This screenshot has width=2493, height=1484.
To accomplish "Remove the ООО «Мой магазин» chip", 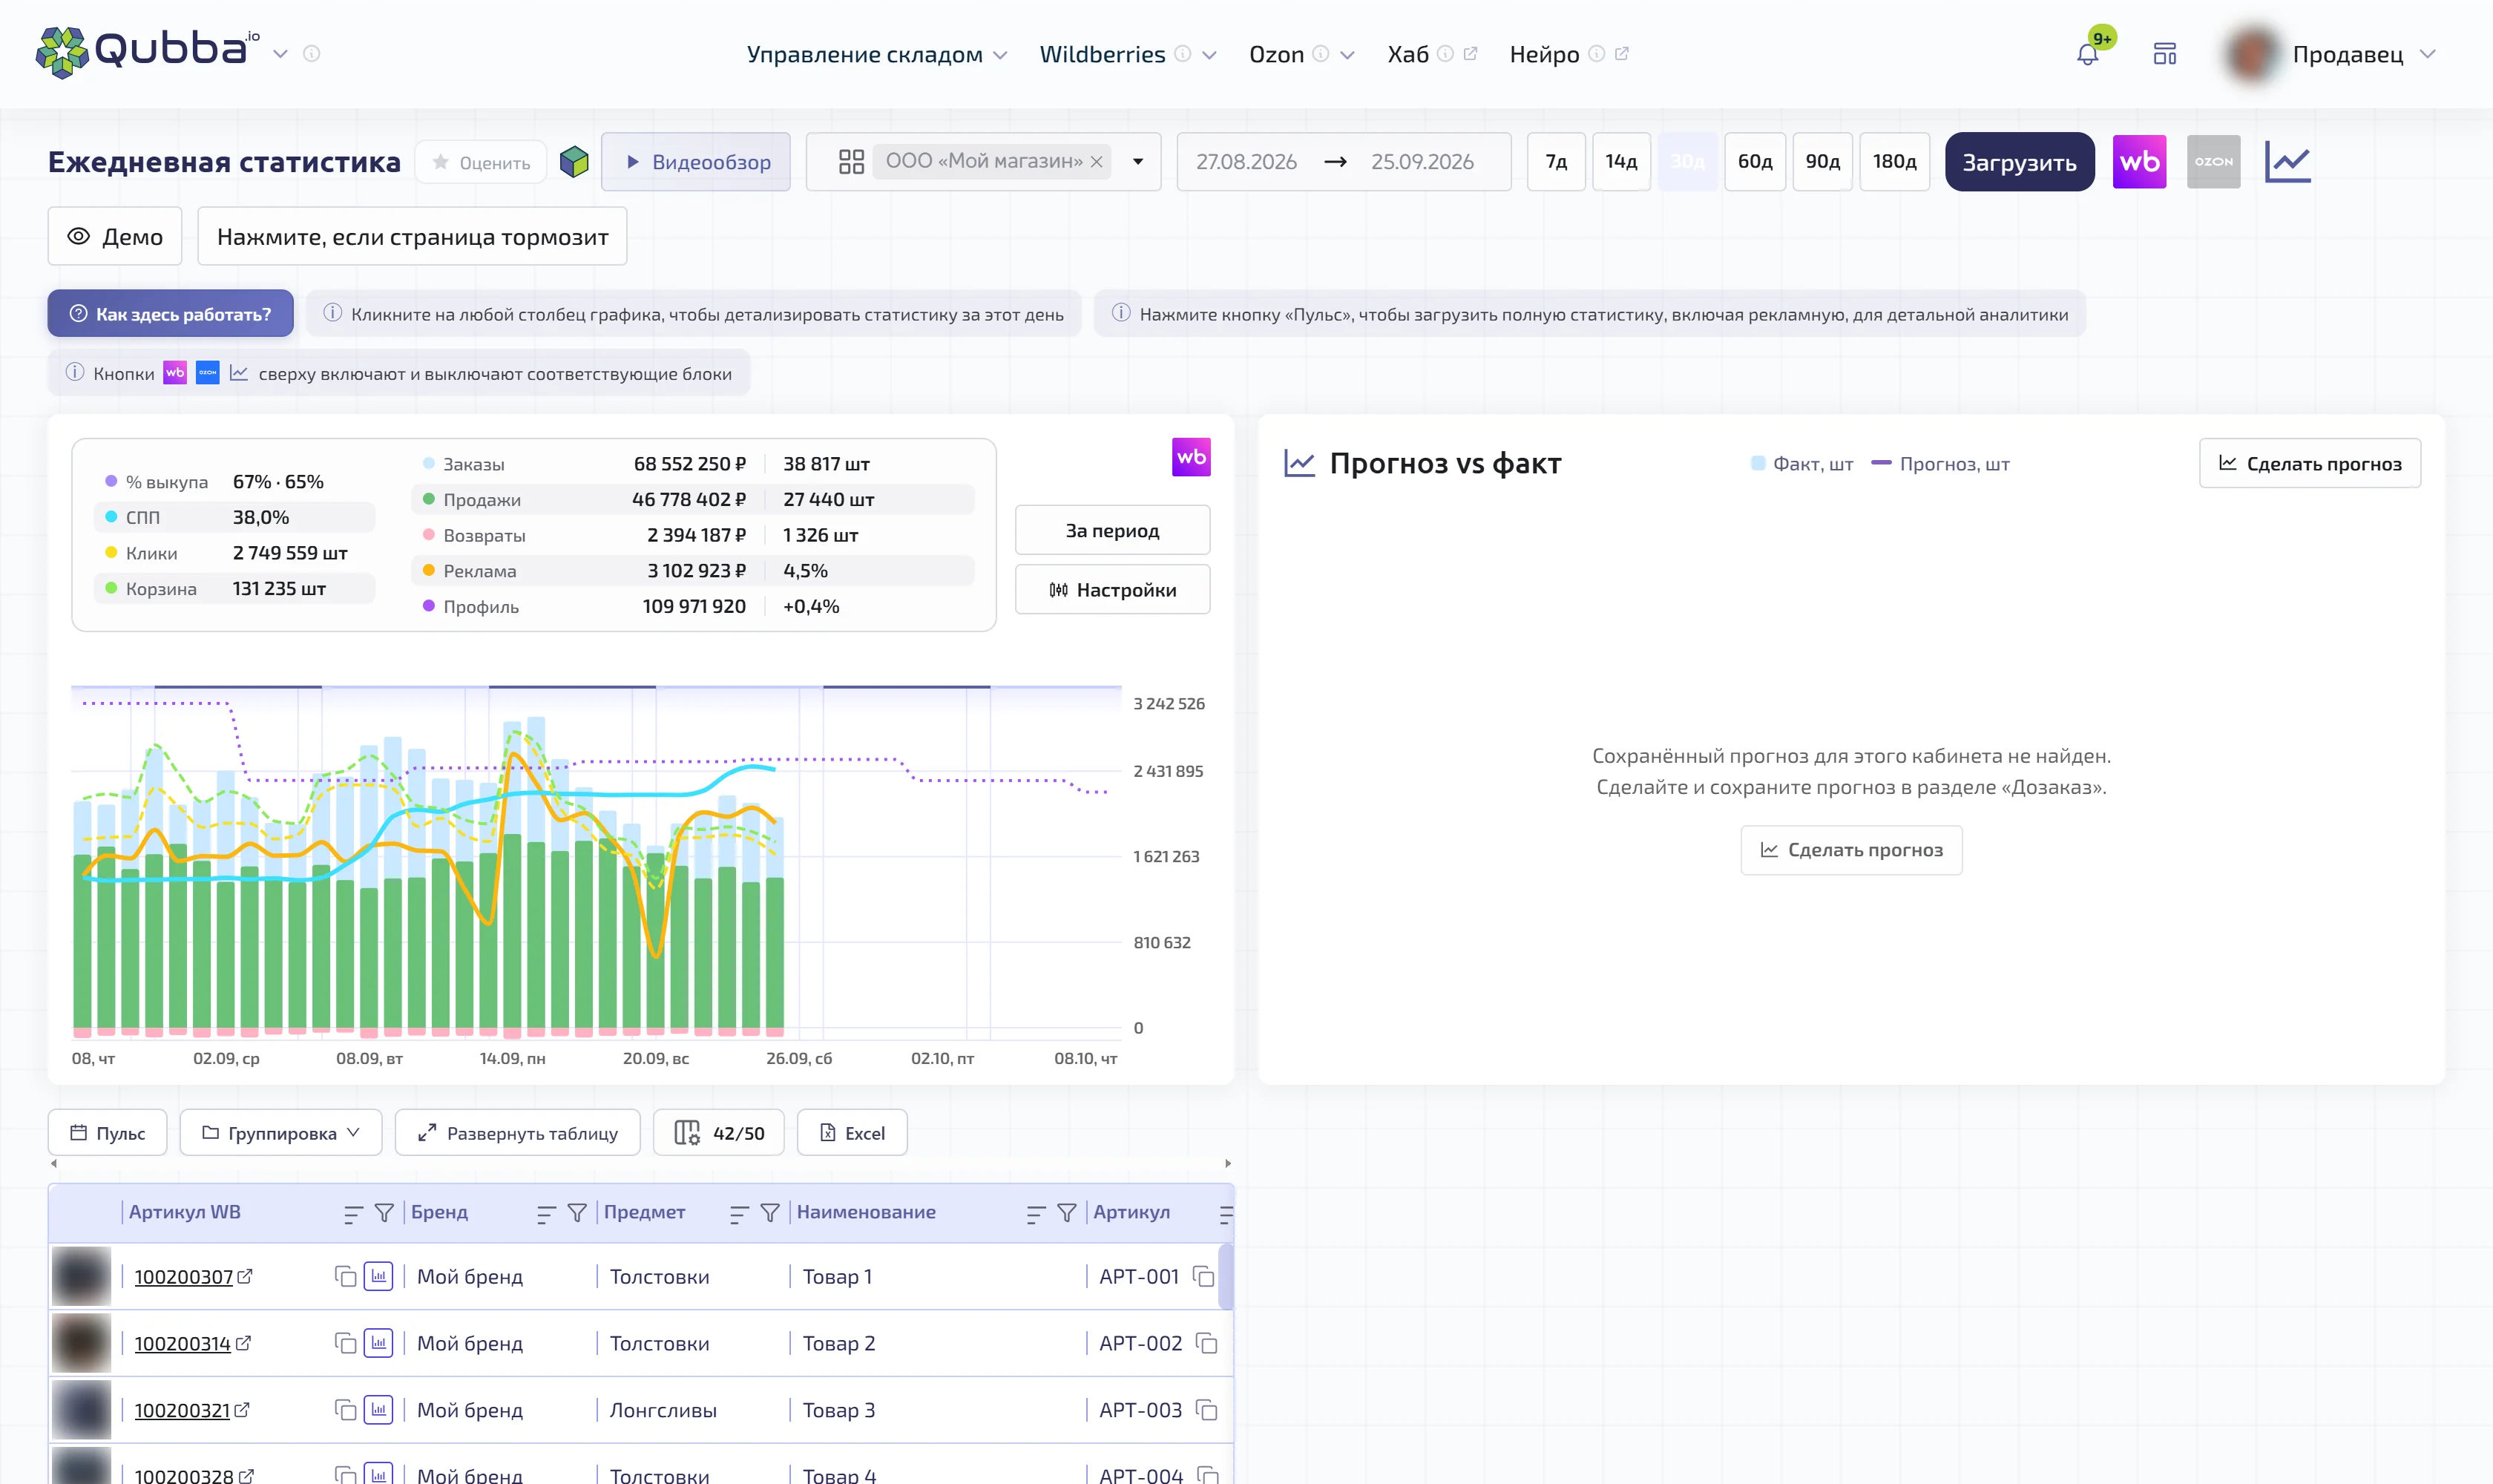I will [x=1096, y=162].
